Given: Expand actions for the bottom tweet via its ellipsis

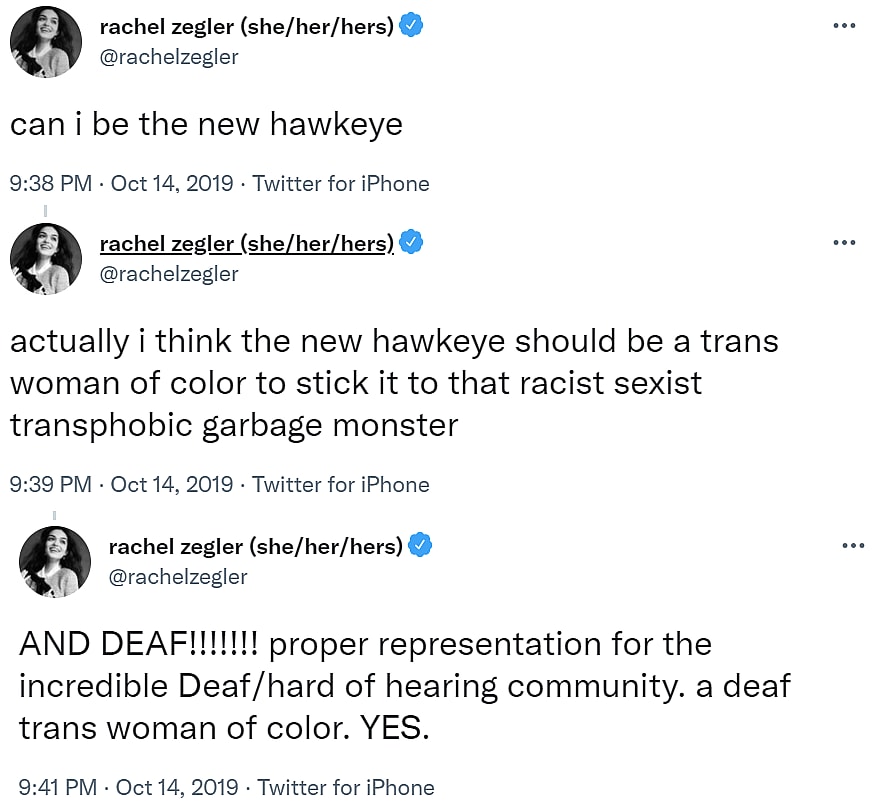Looking at the screenshot, I should [x=853, y=544].
